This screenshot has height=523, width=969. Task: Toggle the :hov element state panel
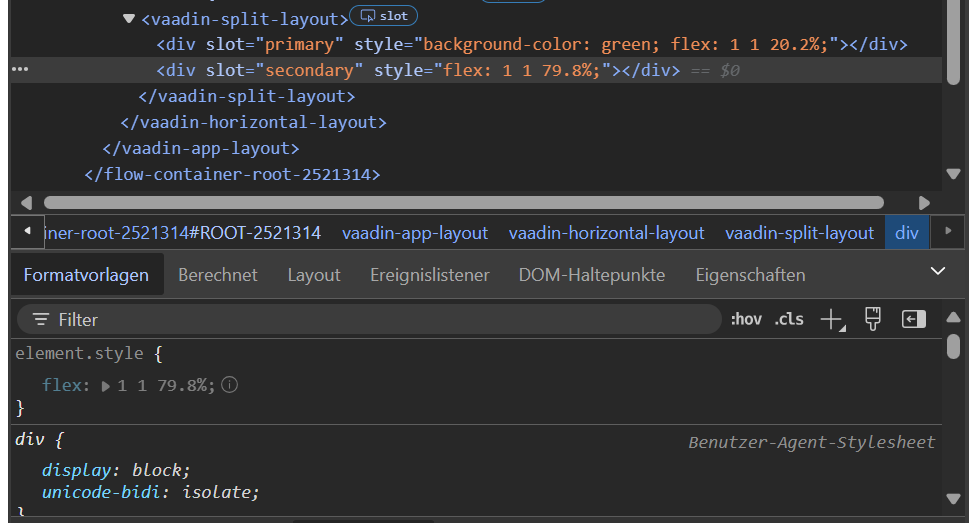pos(746,320)
